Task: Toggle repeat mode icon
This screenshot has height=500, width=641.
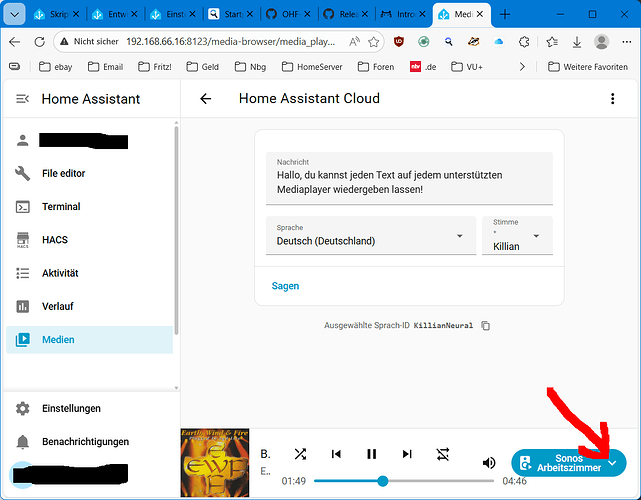Action: point(442,454)
